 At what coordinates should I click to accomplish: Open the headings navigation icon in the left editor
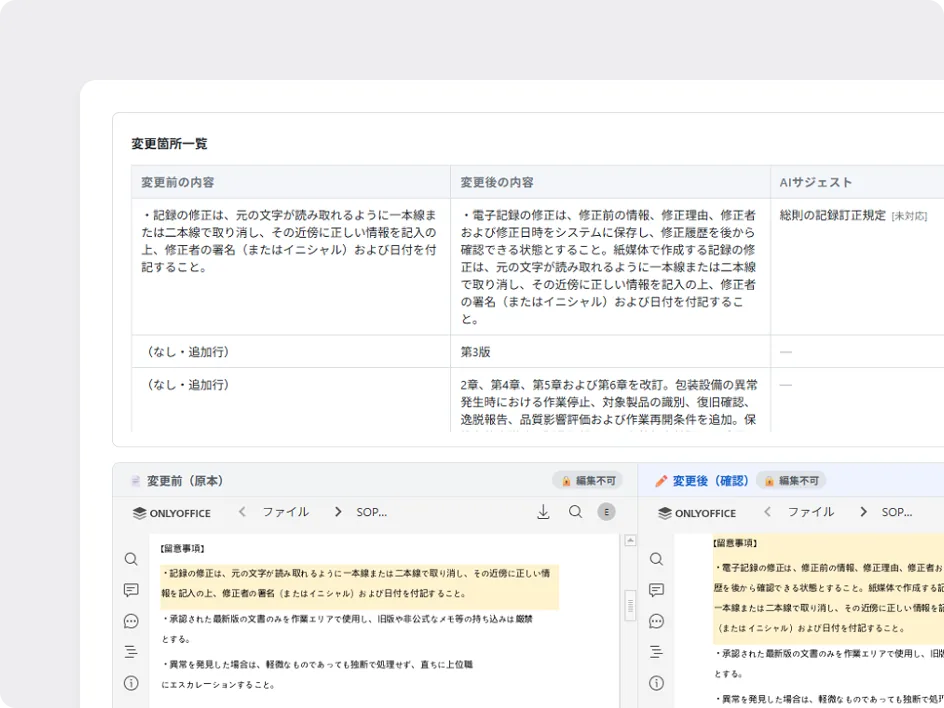[x=131, y=652]
